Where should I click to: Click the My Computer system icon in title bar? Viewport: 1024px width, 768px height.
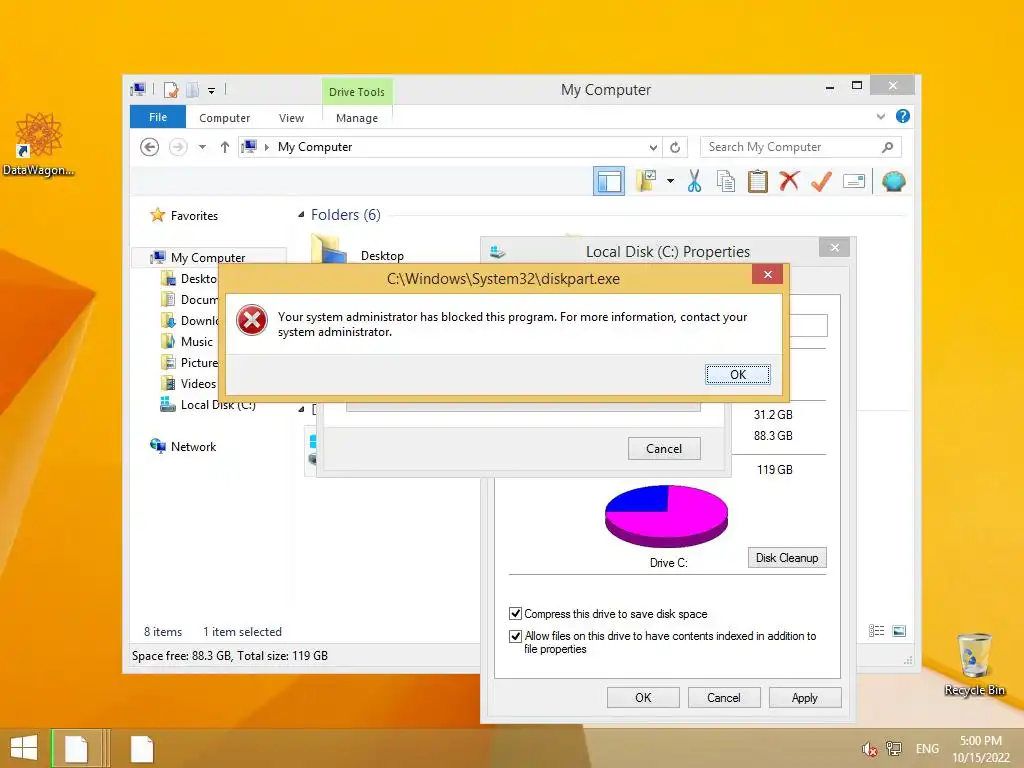tap(138, 89)
